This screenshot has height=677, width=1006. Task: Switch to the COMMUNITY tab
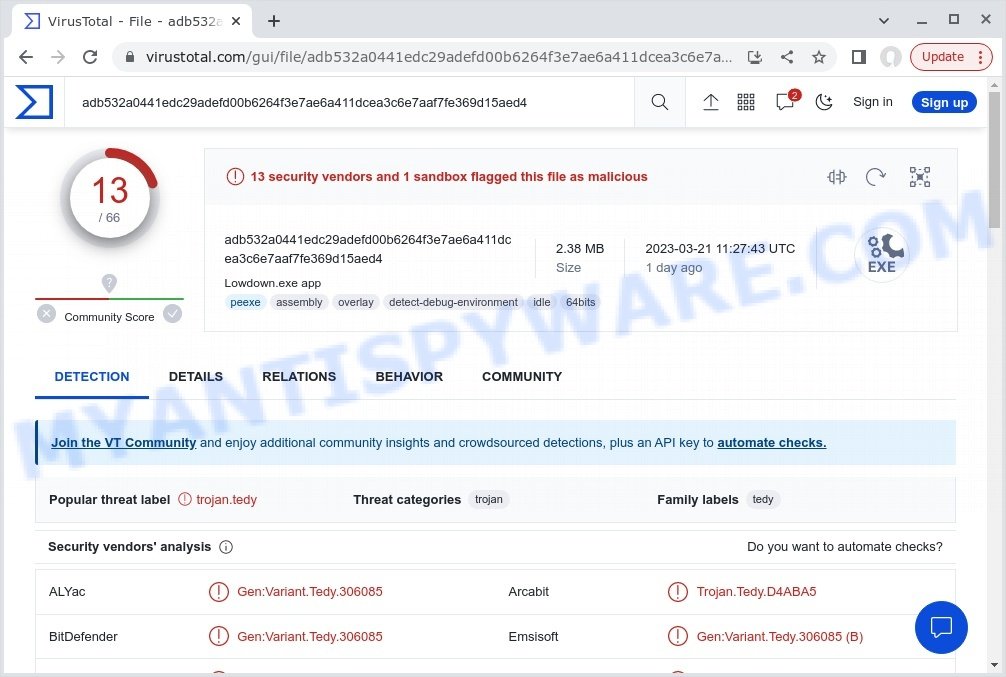[522, 377]
